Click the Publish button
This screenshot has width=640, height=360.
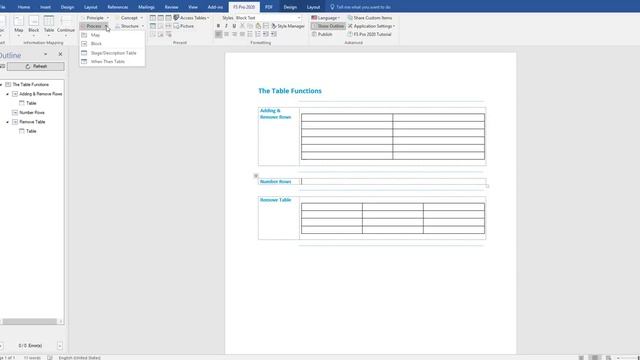pos(322,34)
